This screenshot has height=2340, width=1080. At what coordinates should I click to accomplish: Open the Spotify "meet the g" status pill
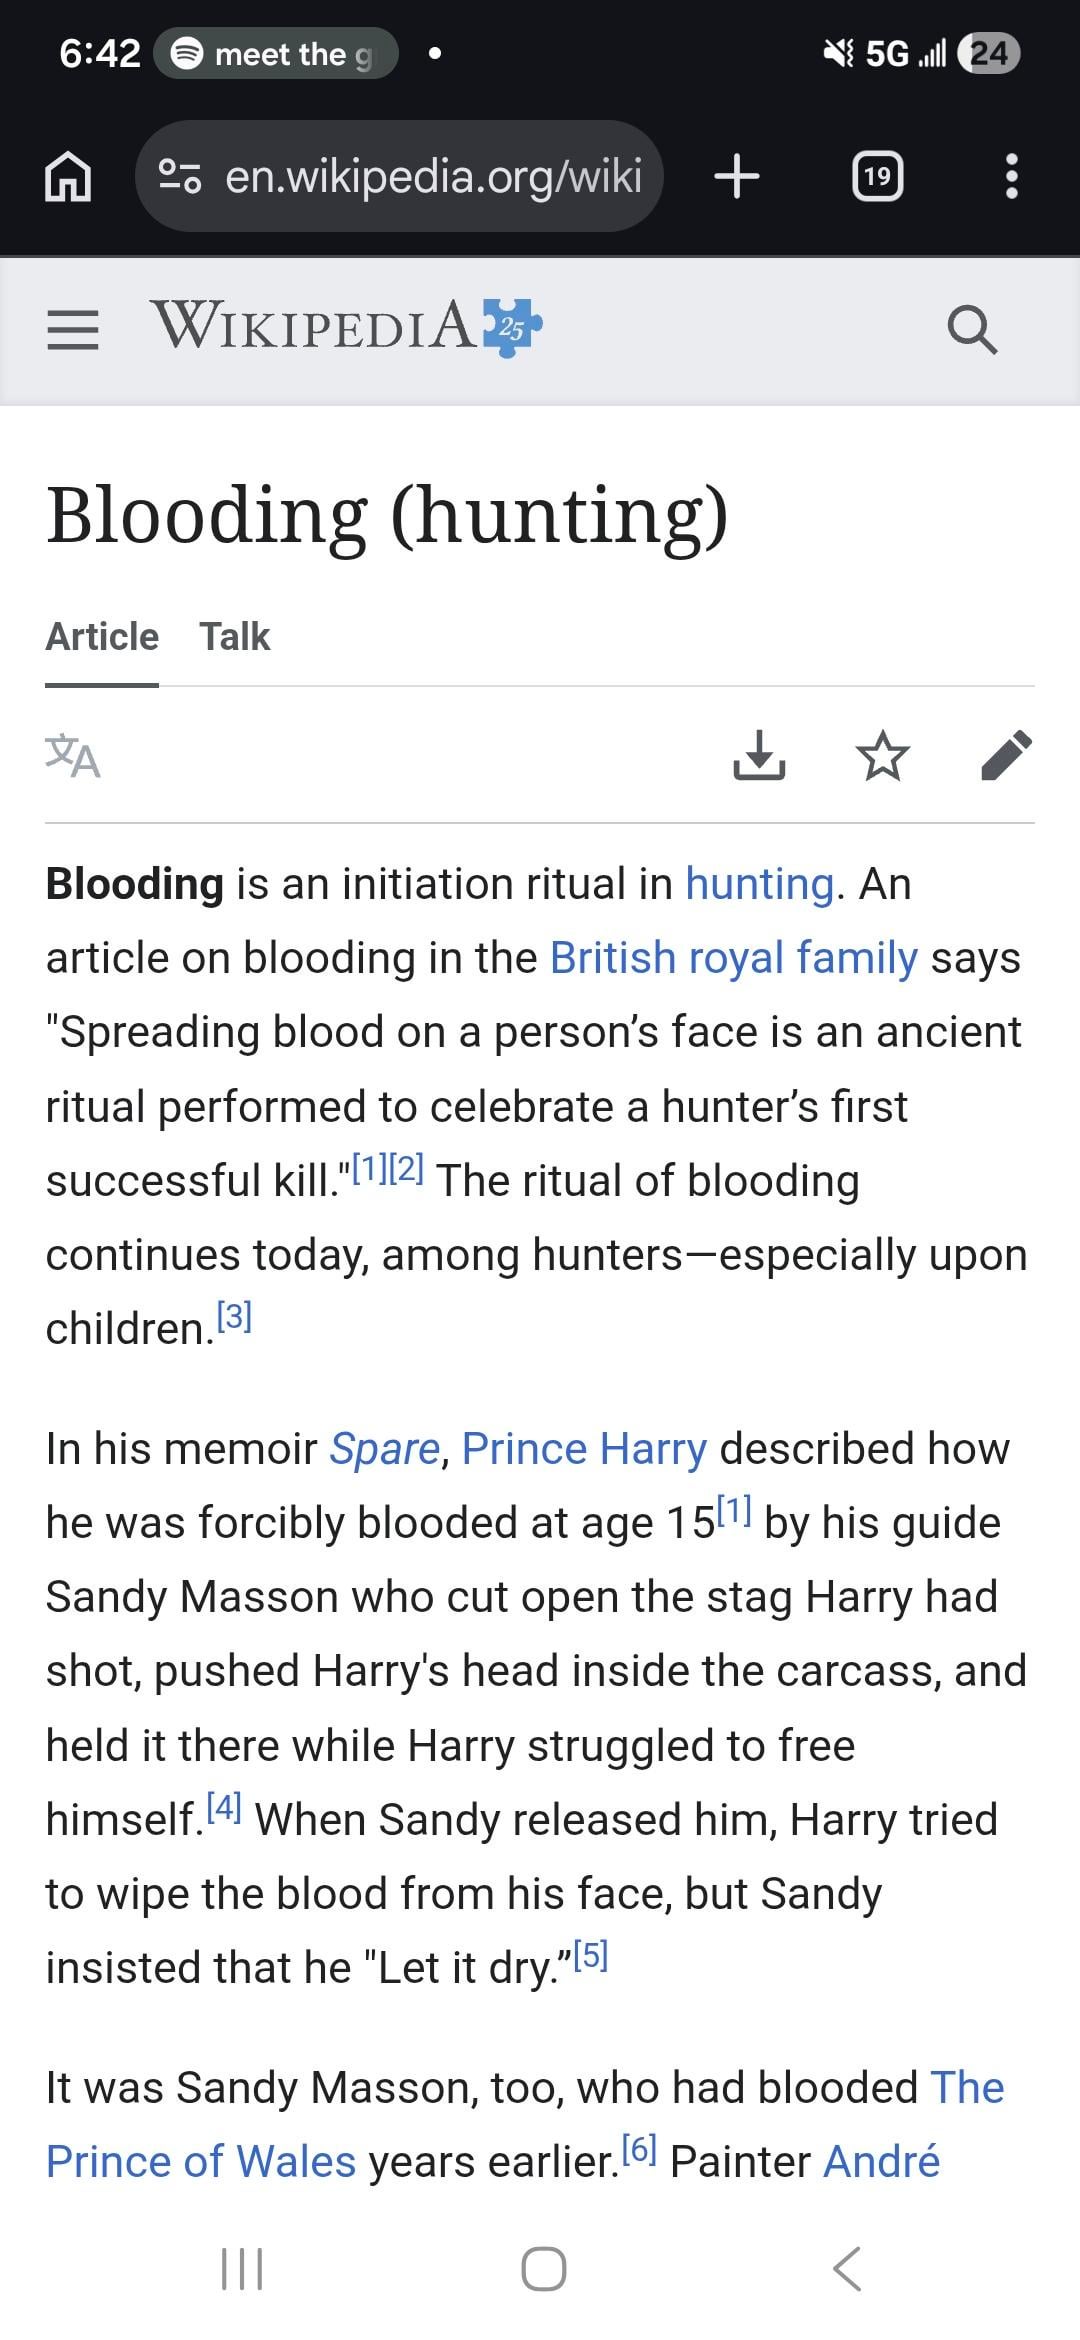click(x=275, y=54)
